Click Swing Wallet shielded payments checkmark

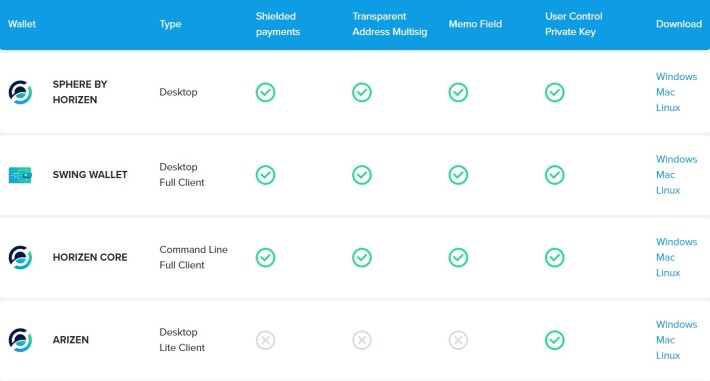pyautogui.click(x=265, y=175)
